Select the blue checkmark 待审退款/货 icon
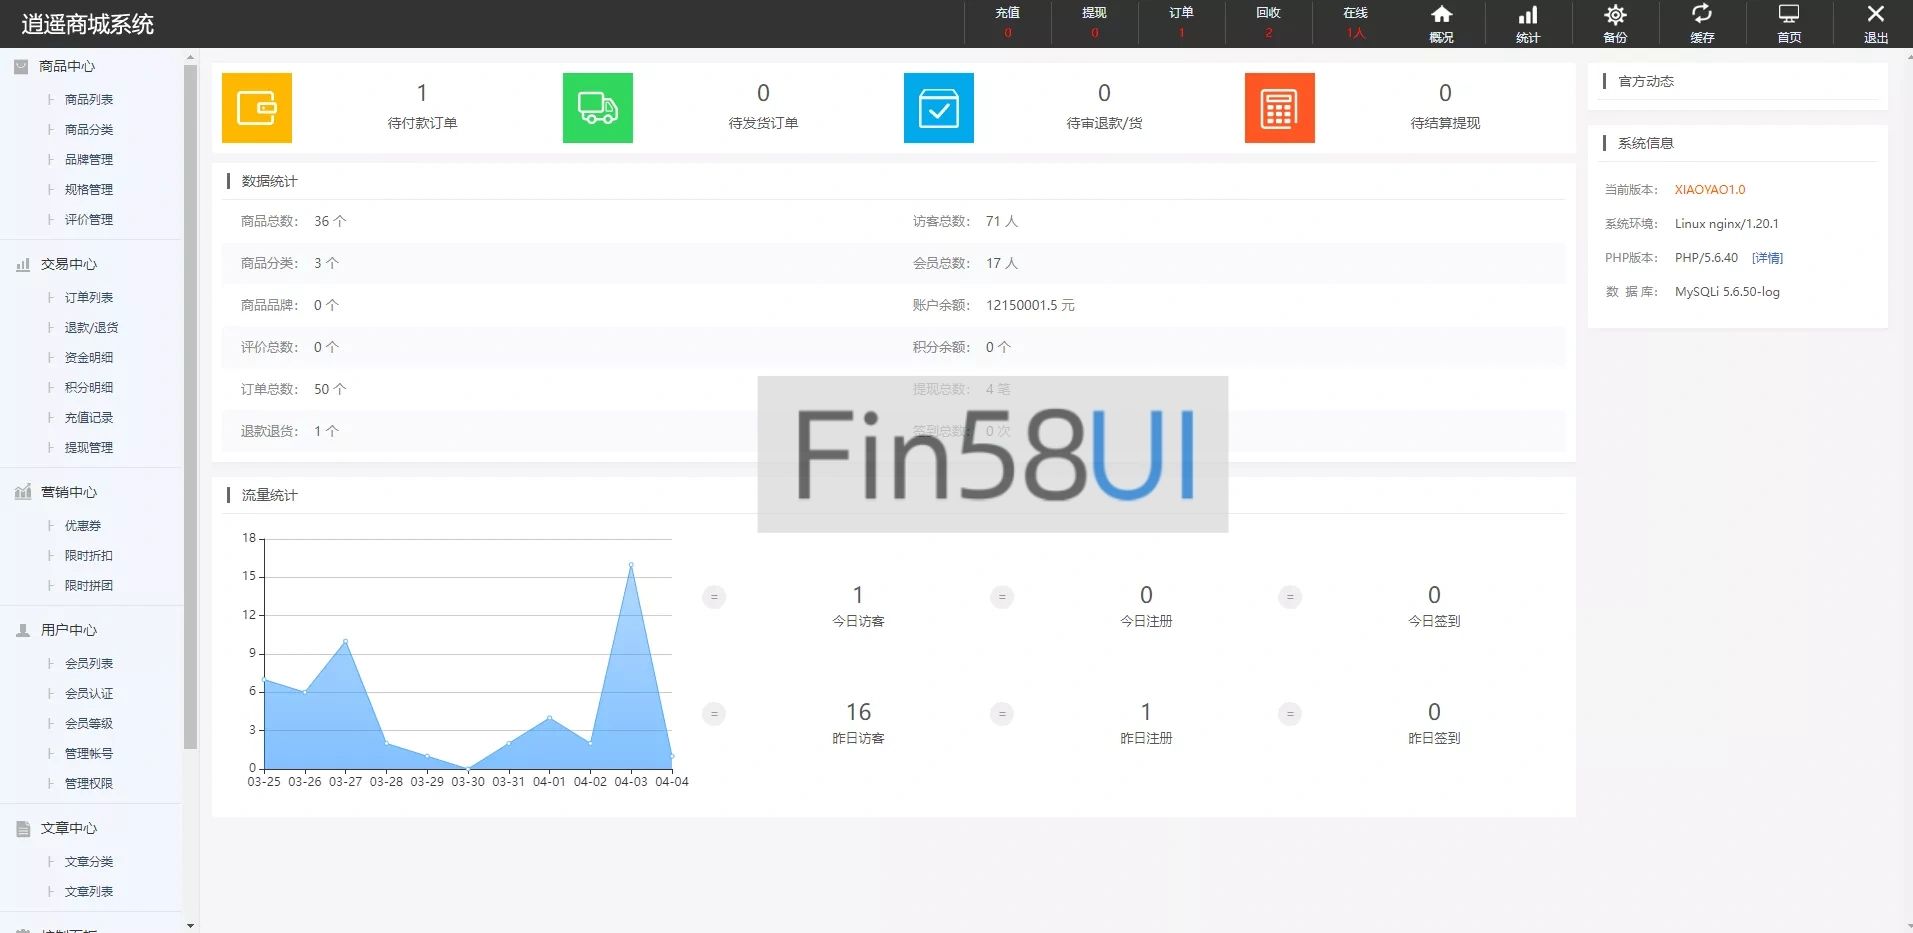Viewport: 1913px width, 933px height. coord(939,108)
